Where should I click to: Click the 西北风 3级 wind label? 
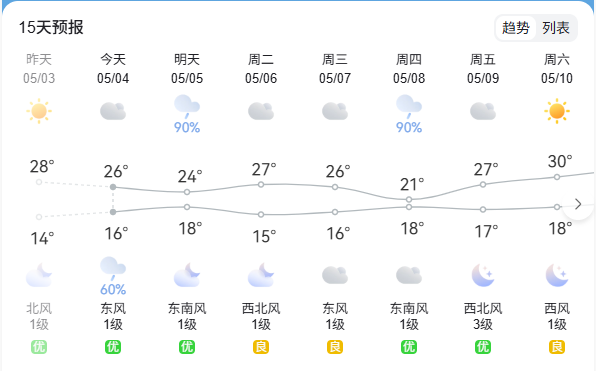[483, 316]
